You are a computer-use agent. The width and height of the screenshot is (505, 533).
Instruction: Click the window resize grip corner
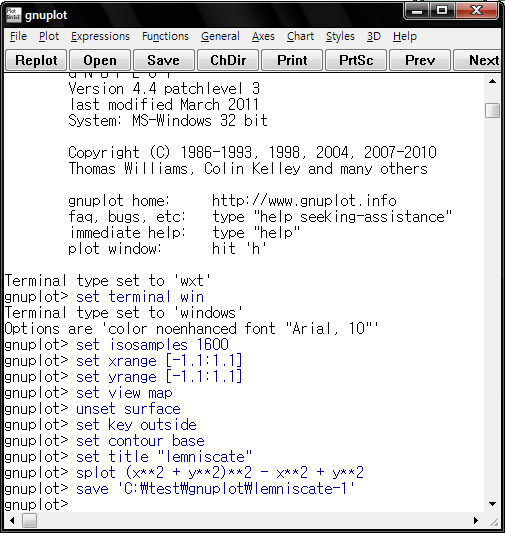493,521
